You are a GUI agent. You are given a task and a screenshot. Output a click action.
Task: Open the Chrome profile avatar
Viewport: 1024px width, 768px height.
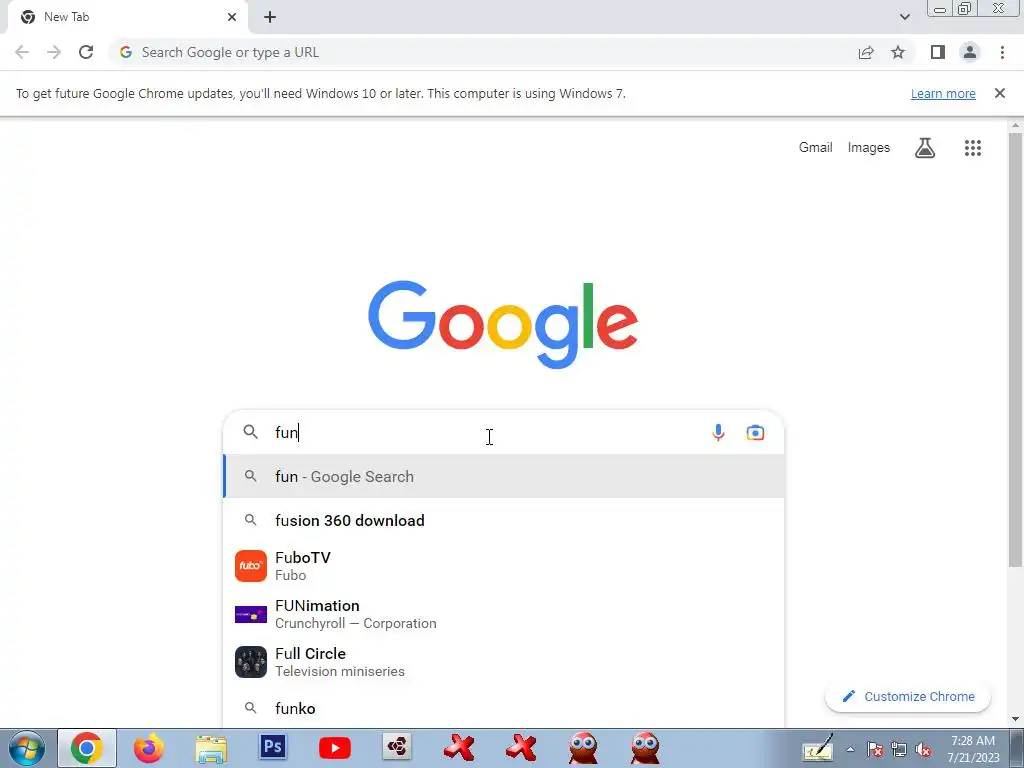point(970,52)
